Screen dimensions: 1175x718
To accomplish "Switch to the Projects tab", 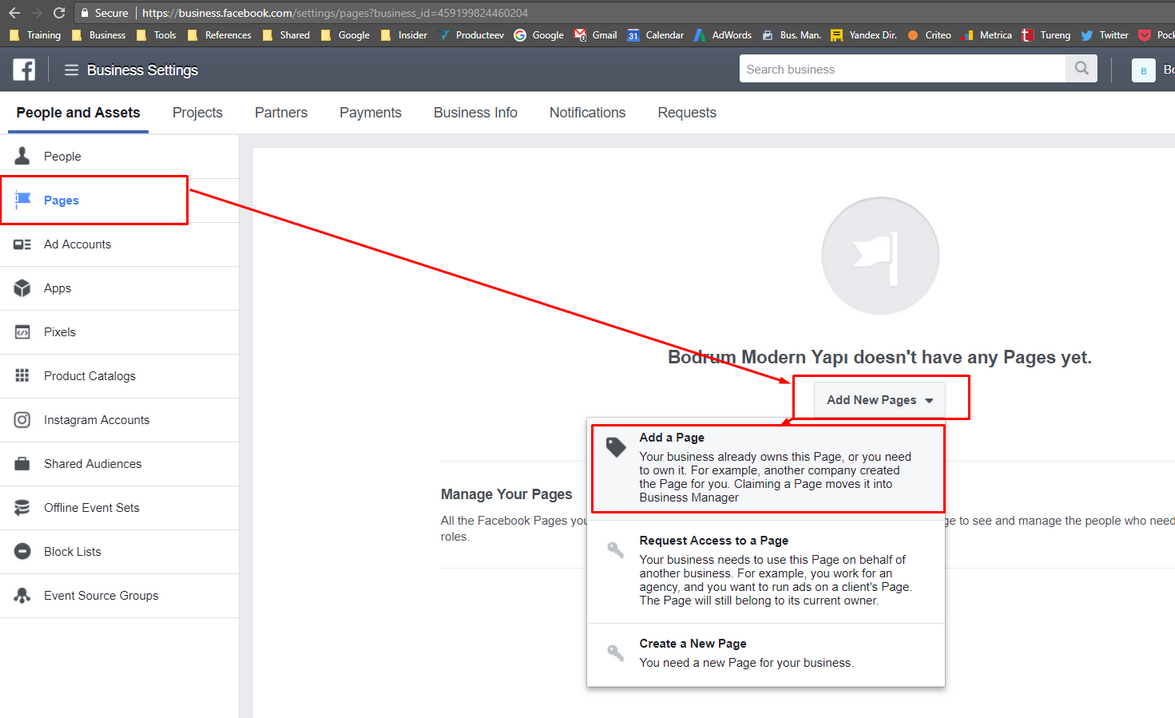I will (197, 113).
